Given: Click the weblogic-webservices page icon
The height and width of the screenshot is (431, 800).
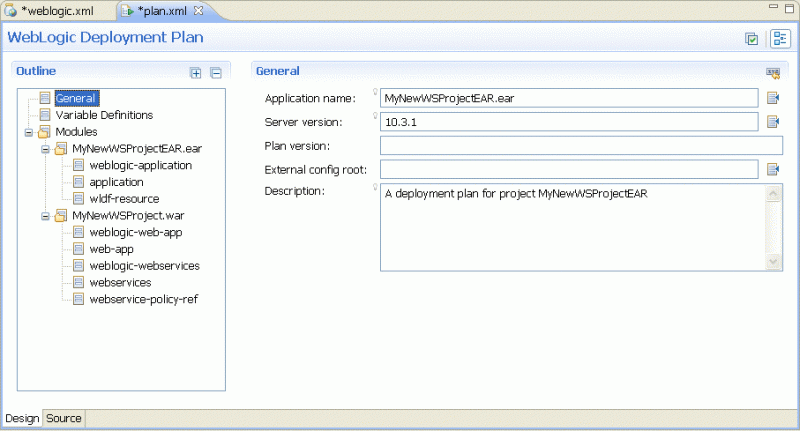Looking at the screenshot, I should click(x=78, y=265).
